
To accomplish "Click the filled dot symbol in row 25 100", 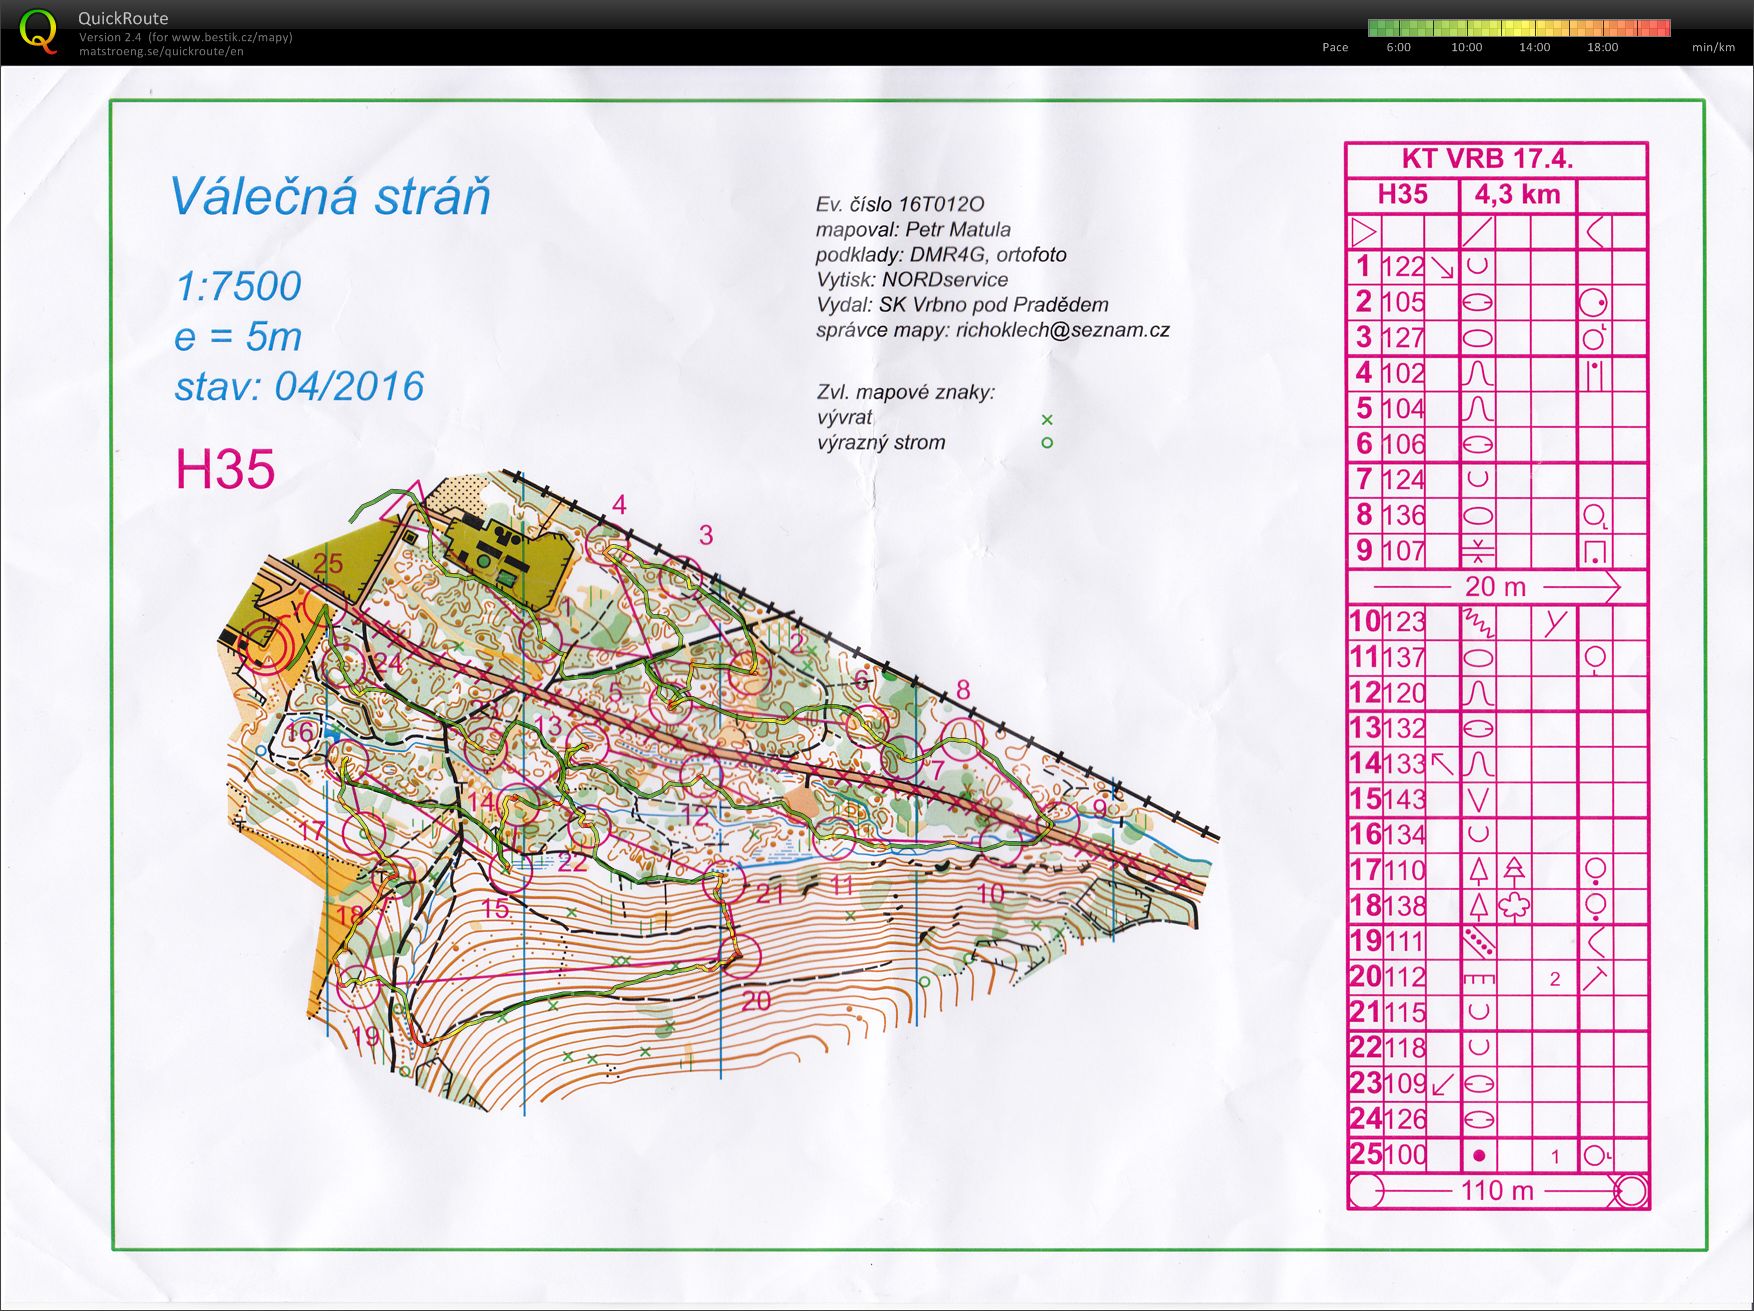I will (x=1479, y=1155).
